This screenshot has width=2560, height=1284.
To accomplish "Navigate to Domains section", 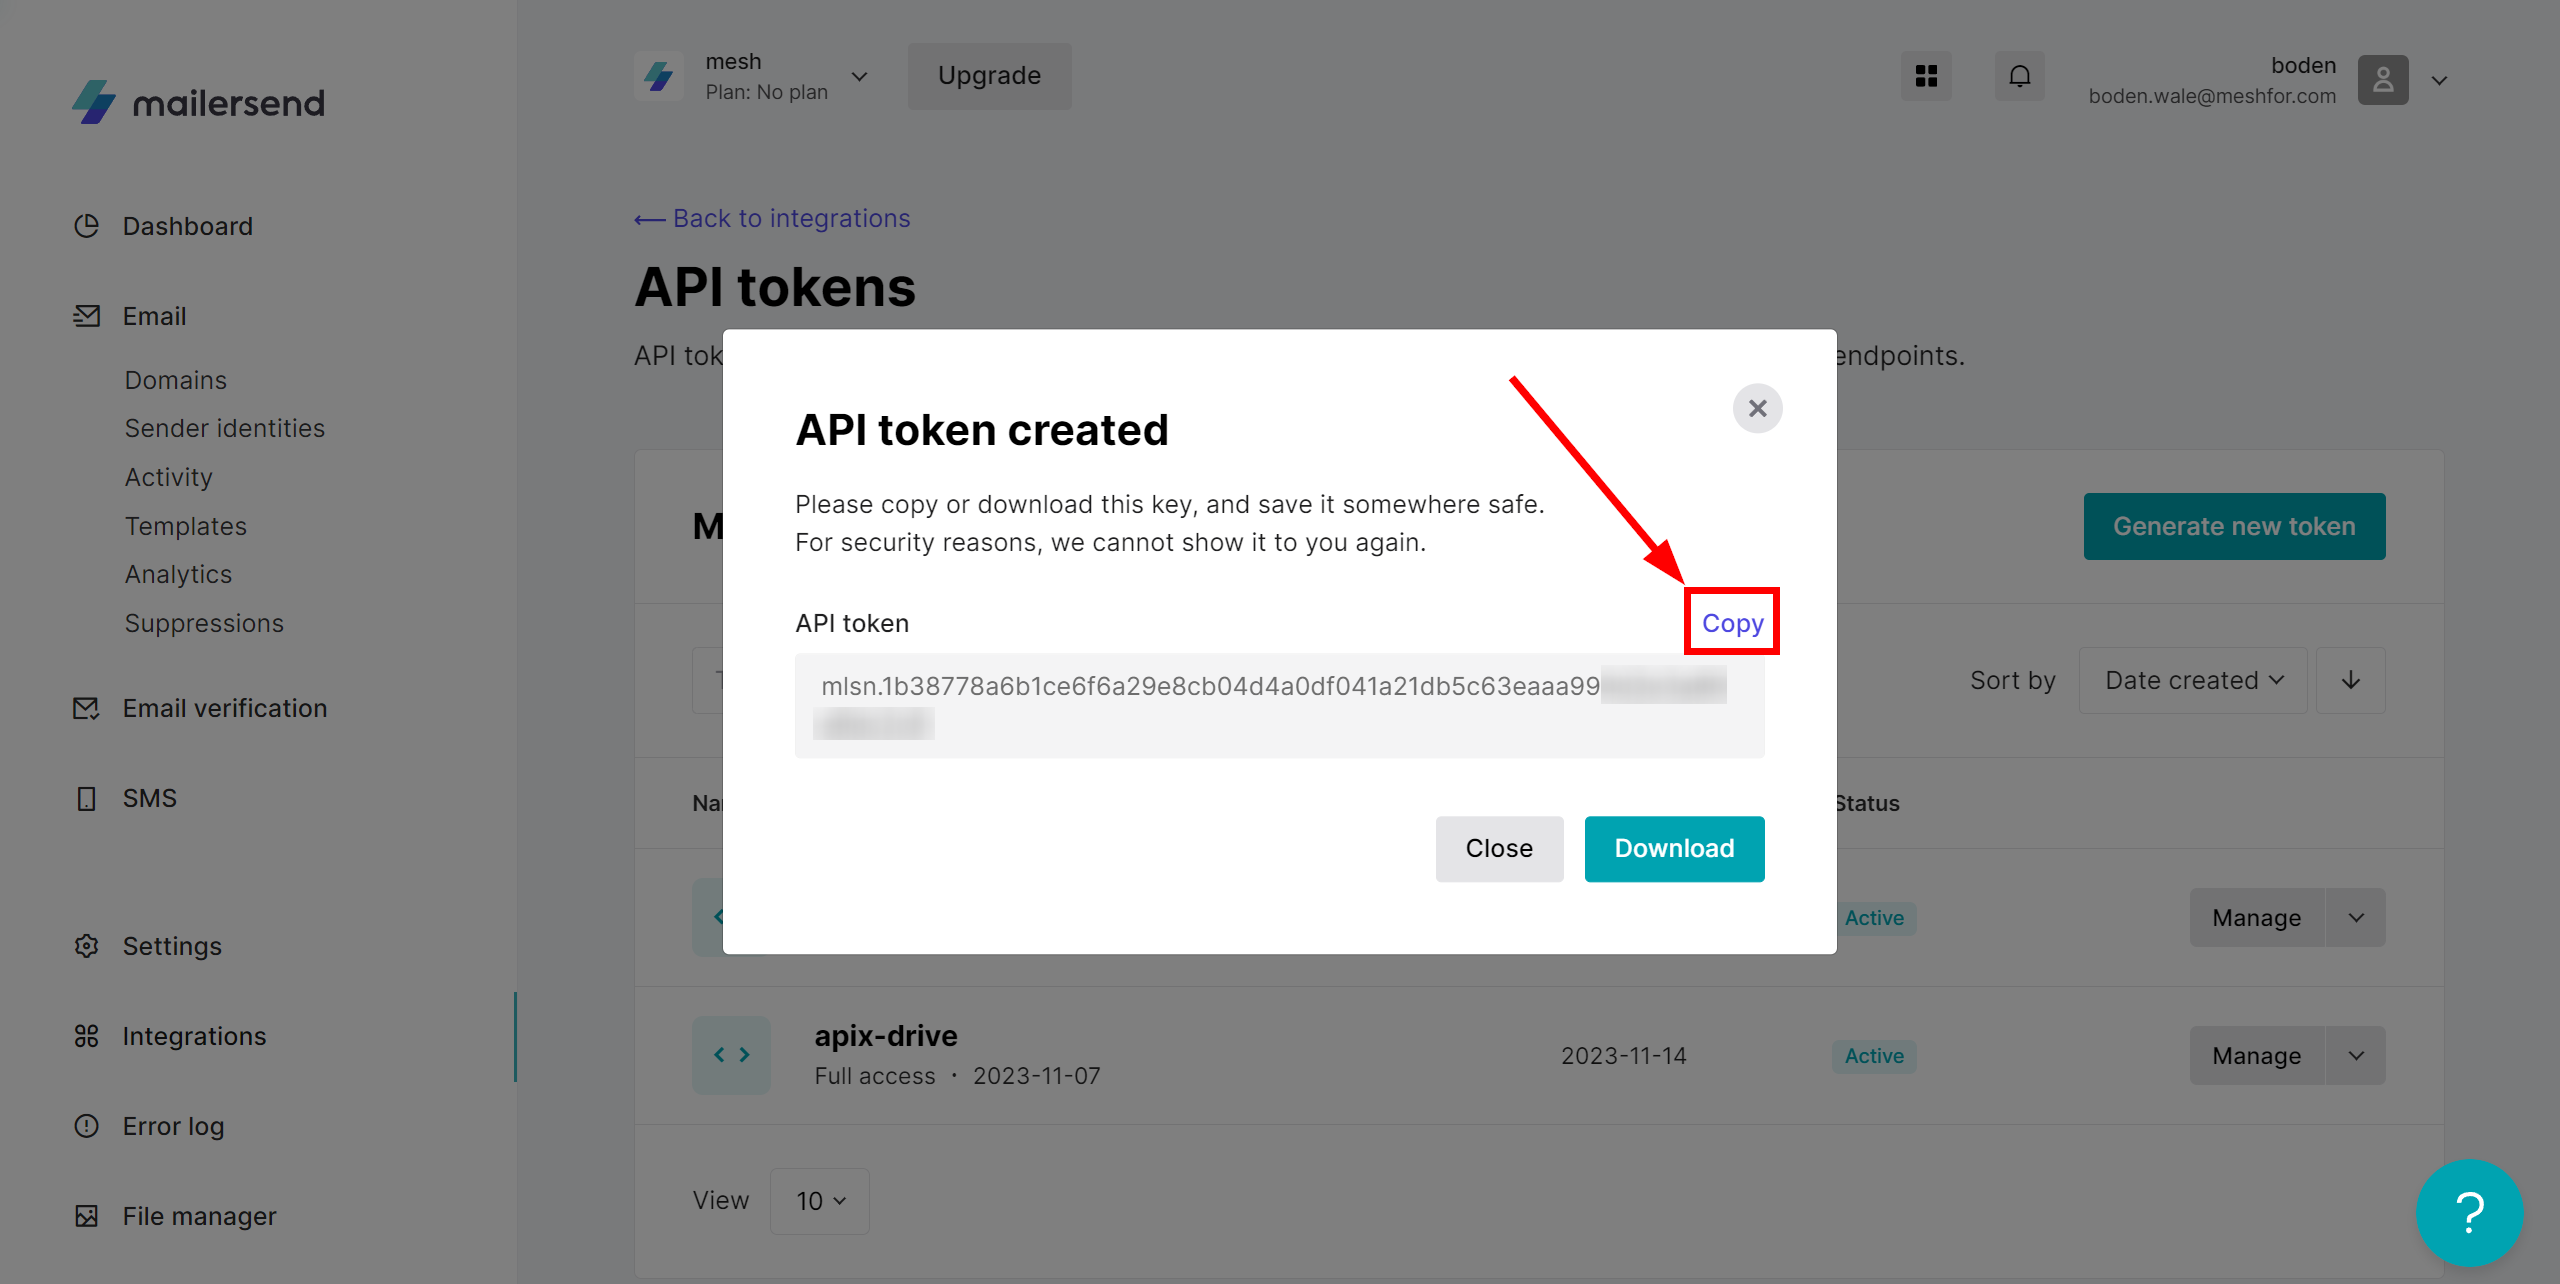I will [175, 377].
